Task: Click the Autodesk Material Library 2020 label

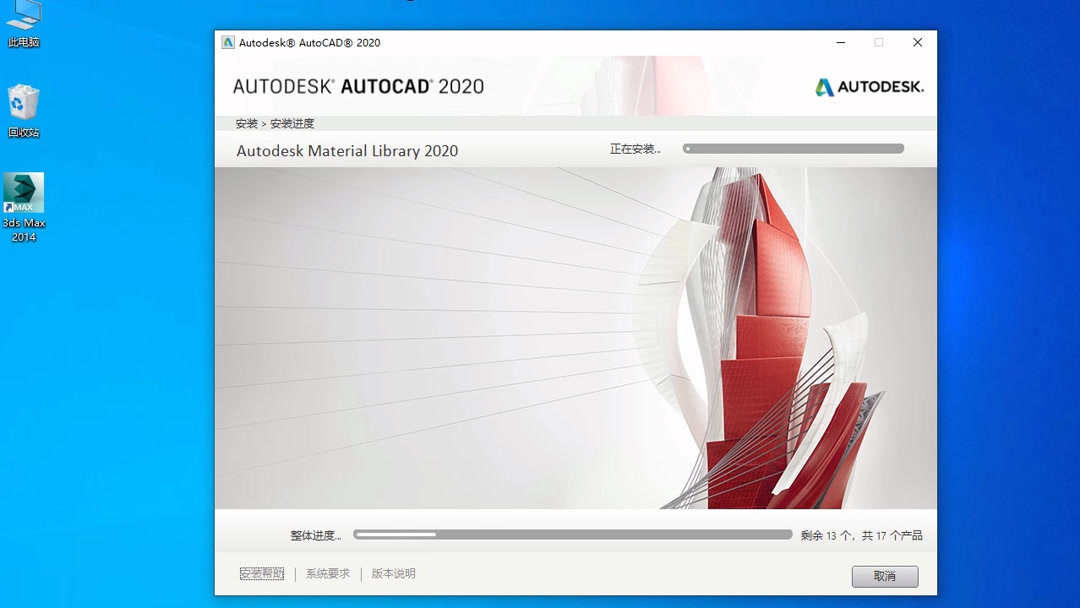Action: (x=346, y=150)
